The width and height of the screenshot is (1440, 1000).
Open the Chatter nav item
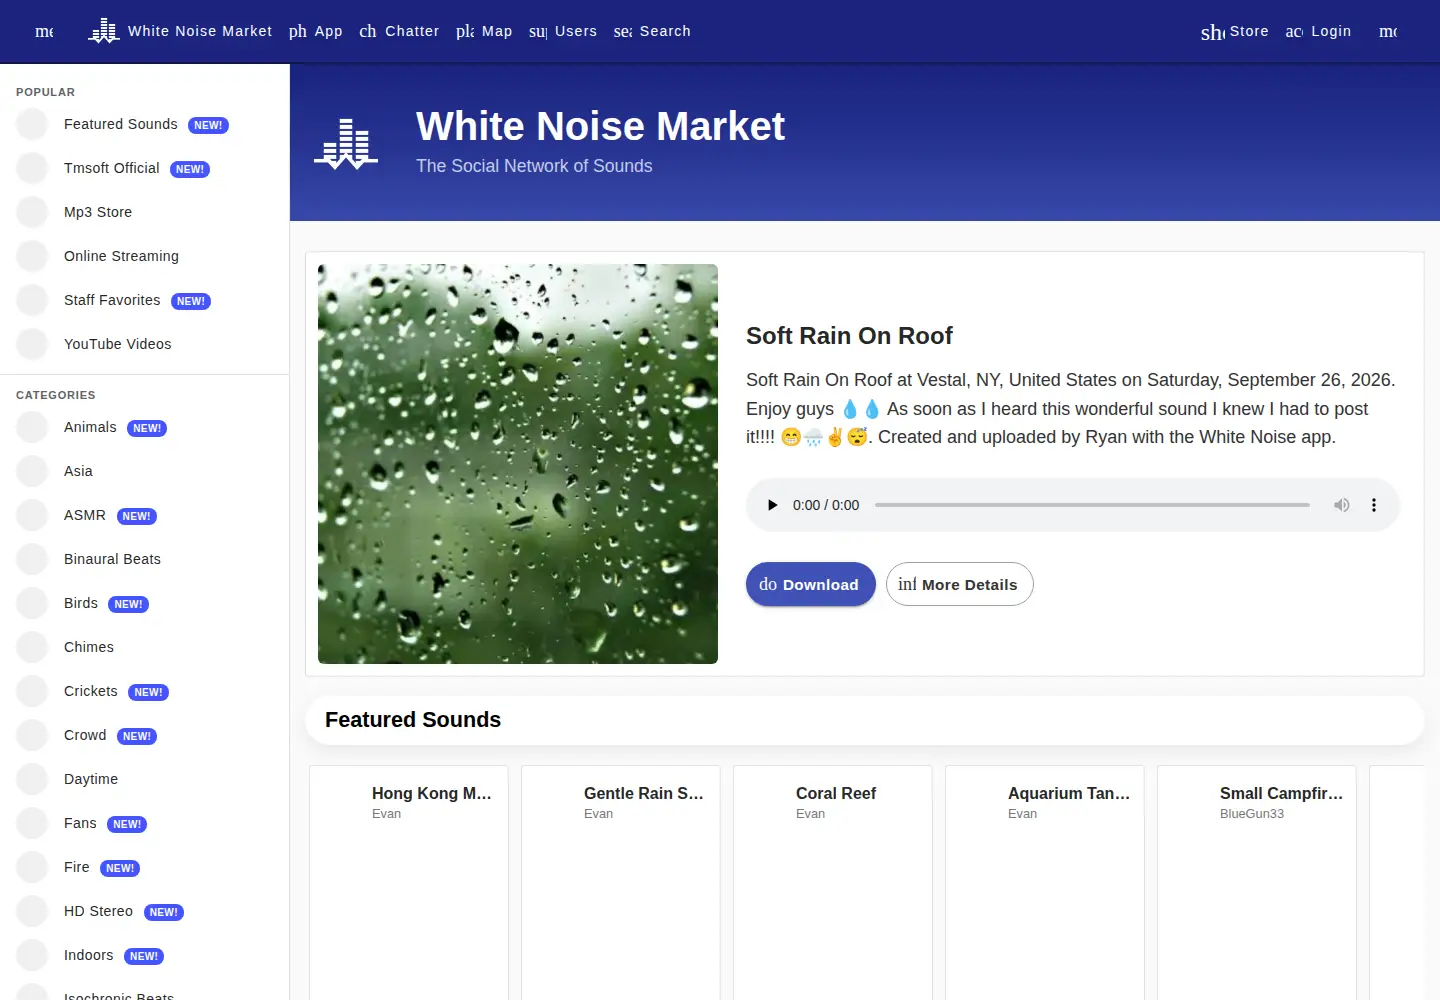pyautogui.click(x=399, y=31)
